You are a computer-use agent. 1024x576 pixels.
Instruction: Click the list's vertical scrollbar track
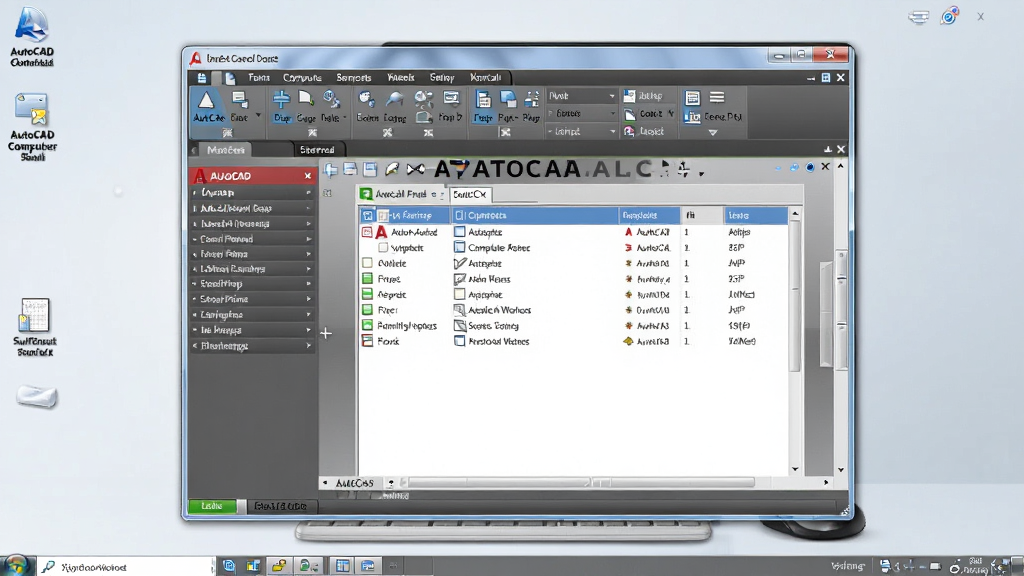pos(795,343)
